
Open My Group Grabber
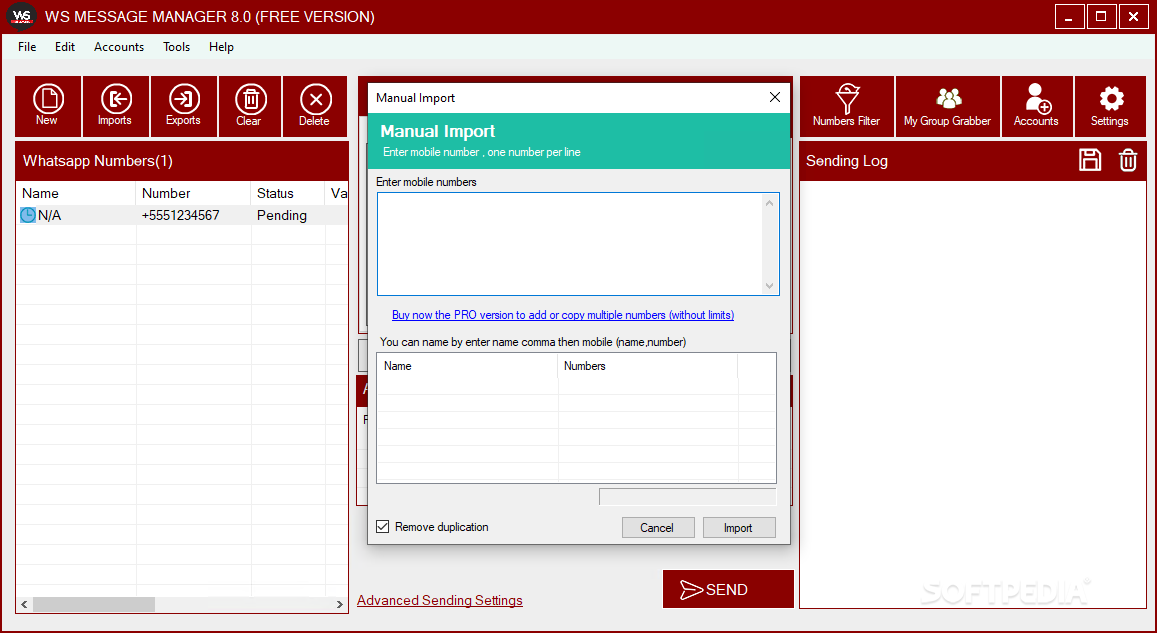point(947,106)
